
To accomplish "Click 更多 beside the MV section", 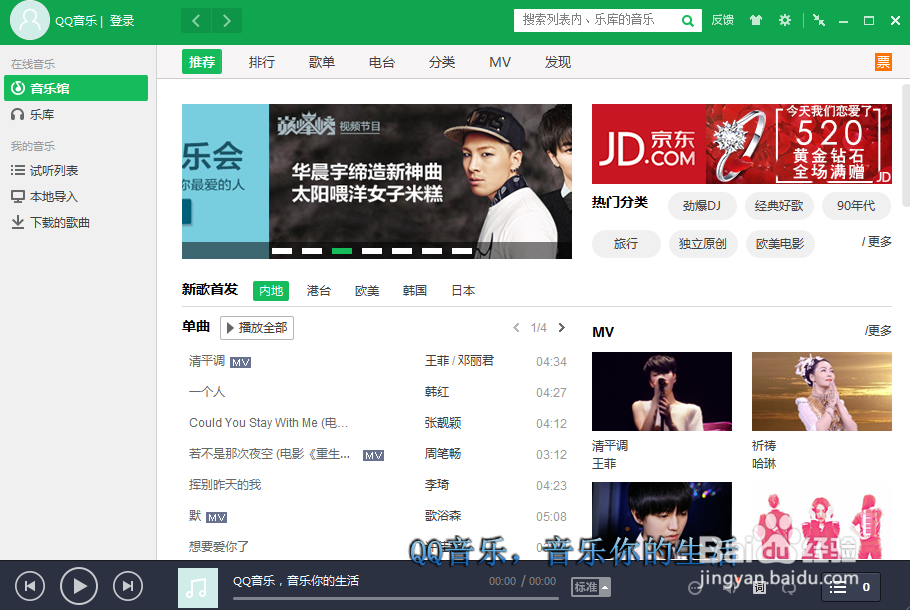I will click(x=878, y=330).
